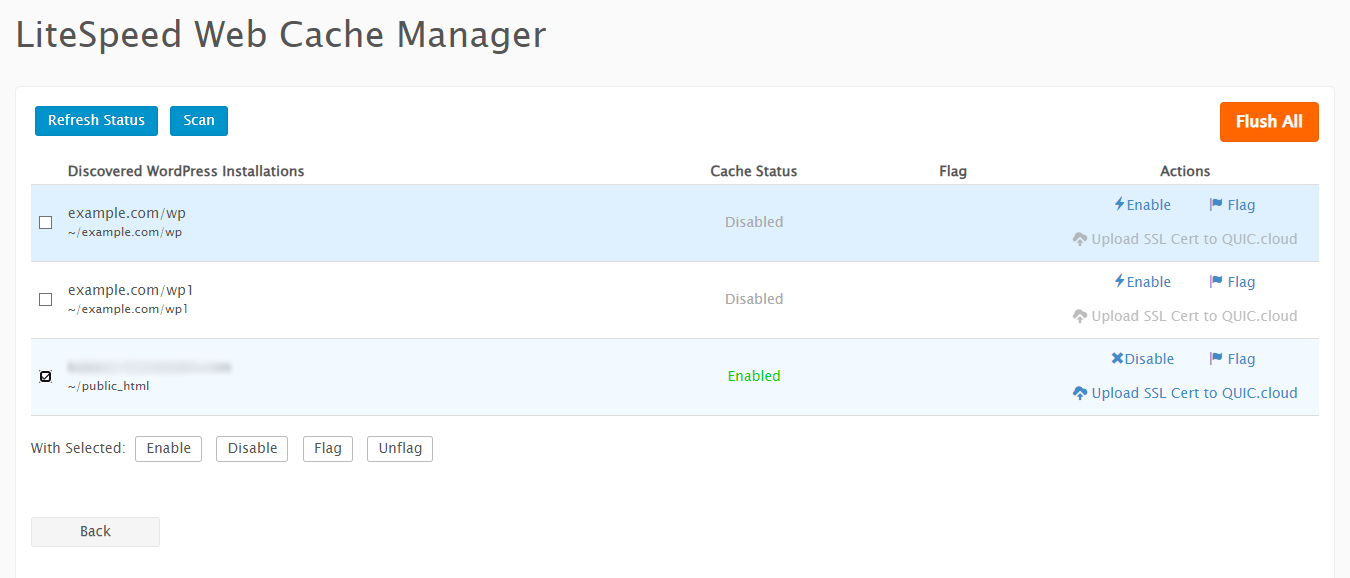
Task: Click the With Selected Flag button
Action: [x=328, y=449]
